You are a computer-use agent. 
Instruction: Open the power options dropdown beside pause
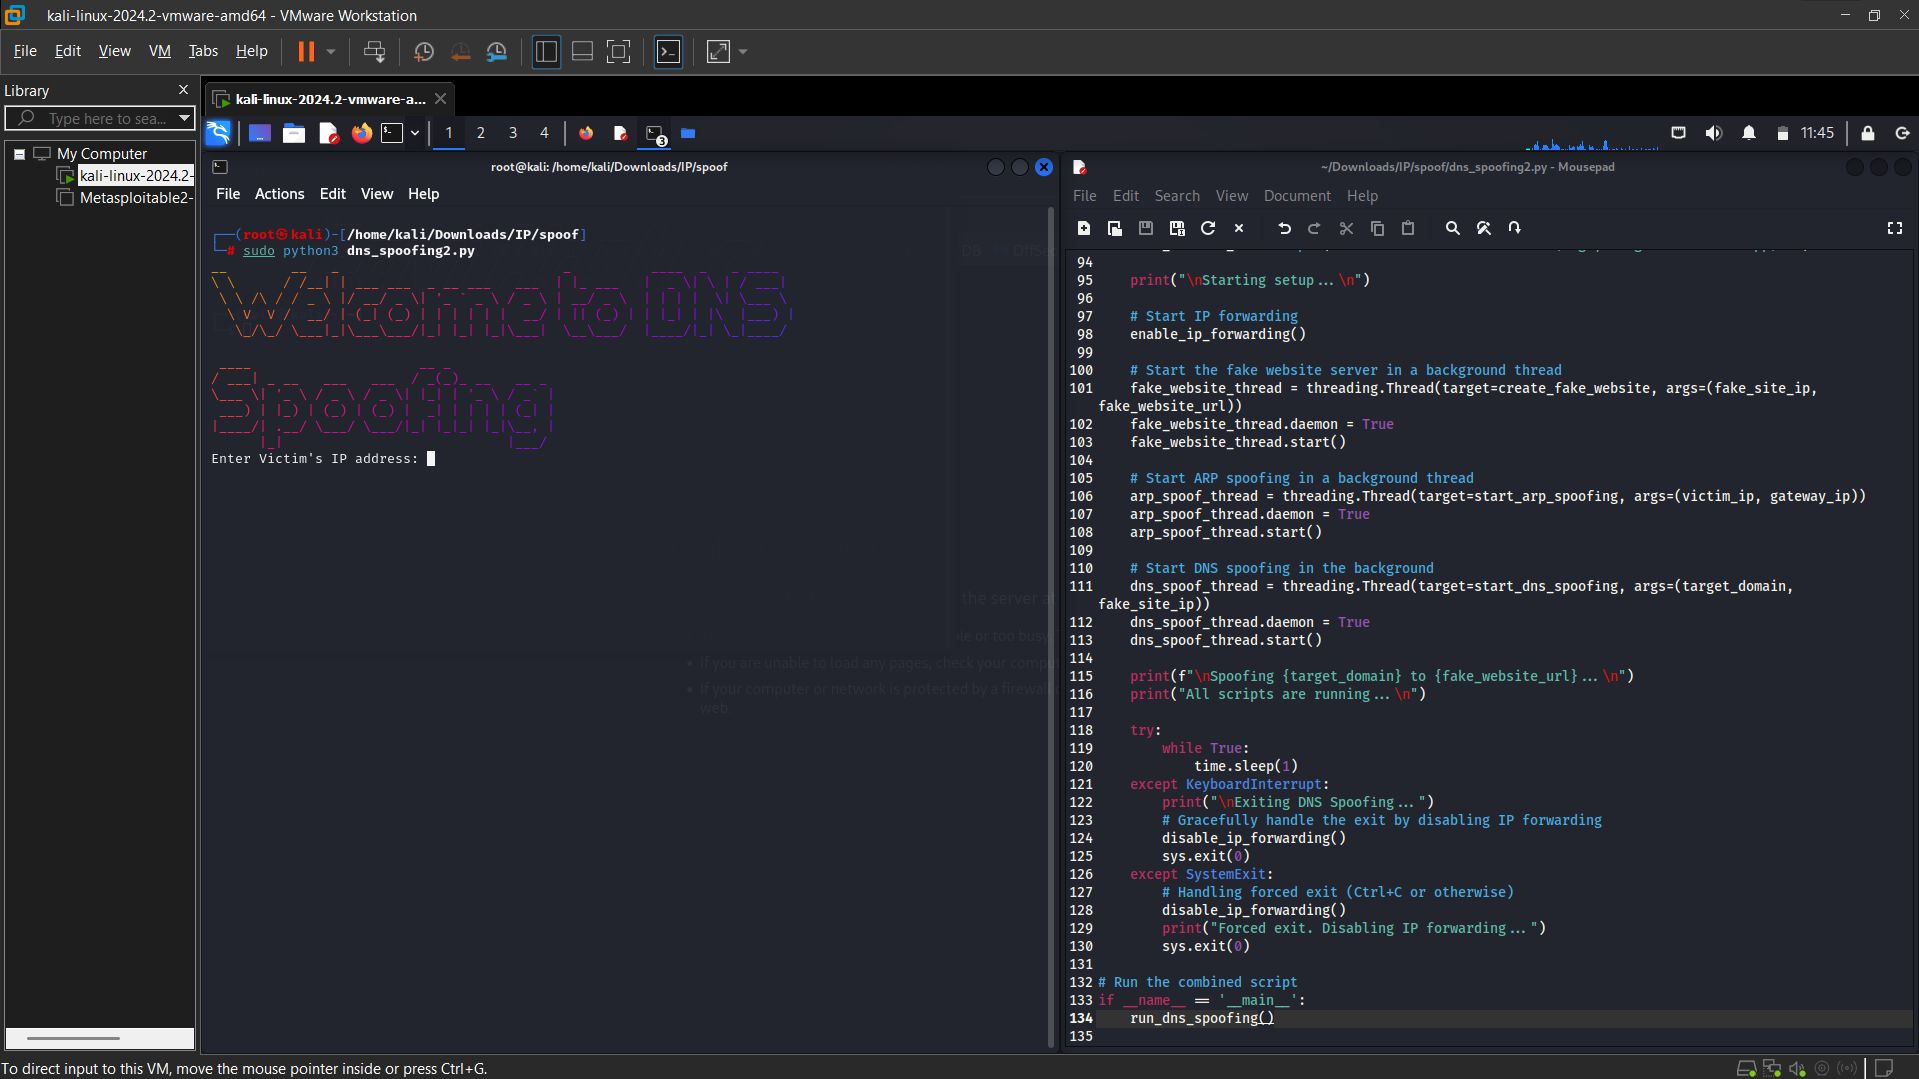[331, 52]
